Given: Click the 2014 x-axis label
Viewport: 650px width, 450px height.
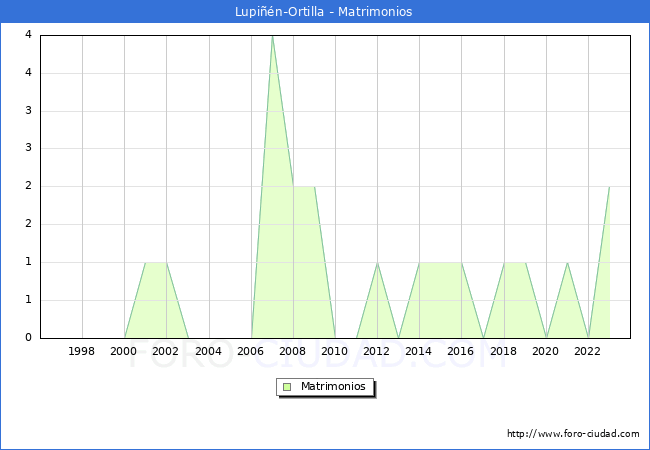Looking at the screenshot, I should coord(419,351).
